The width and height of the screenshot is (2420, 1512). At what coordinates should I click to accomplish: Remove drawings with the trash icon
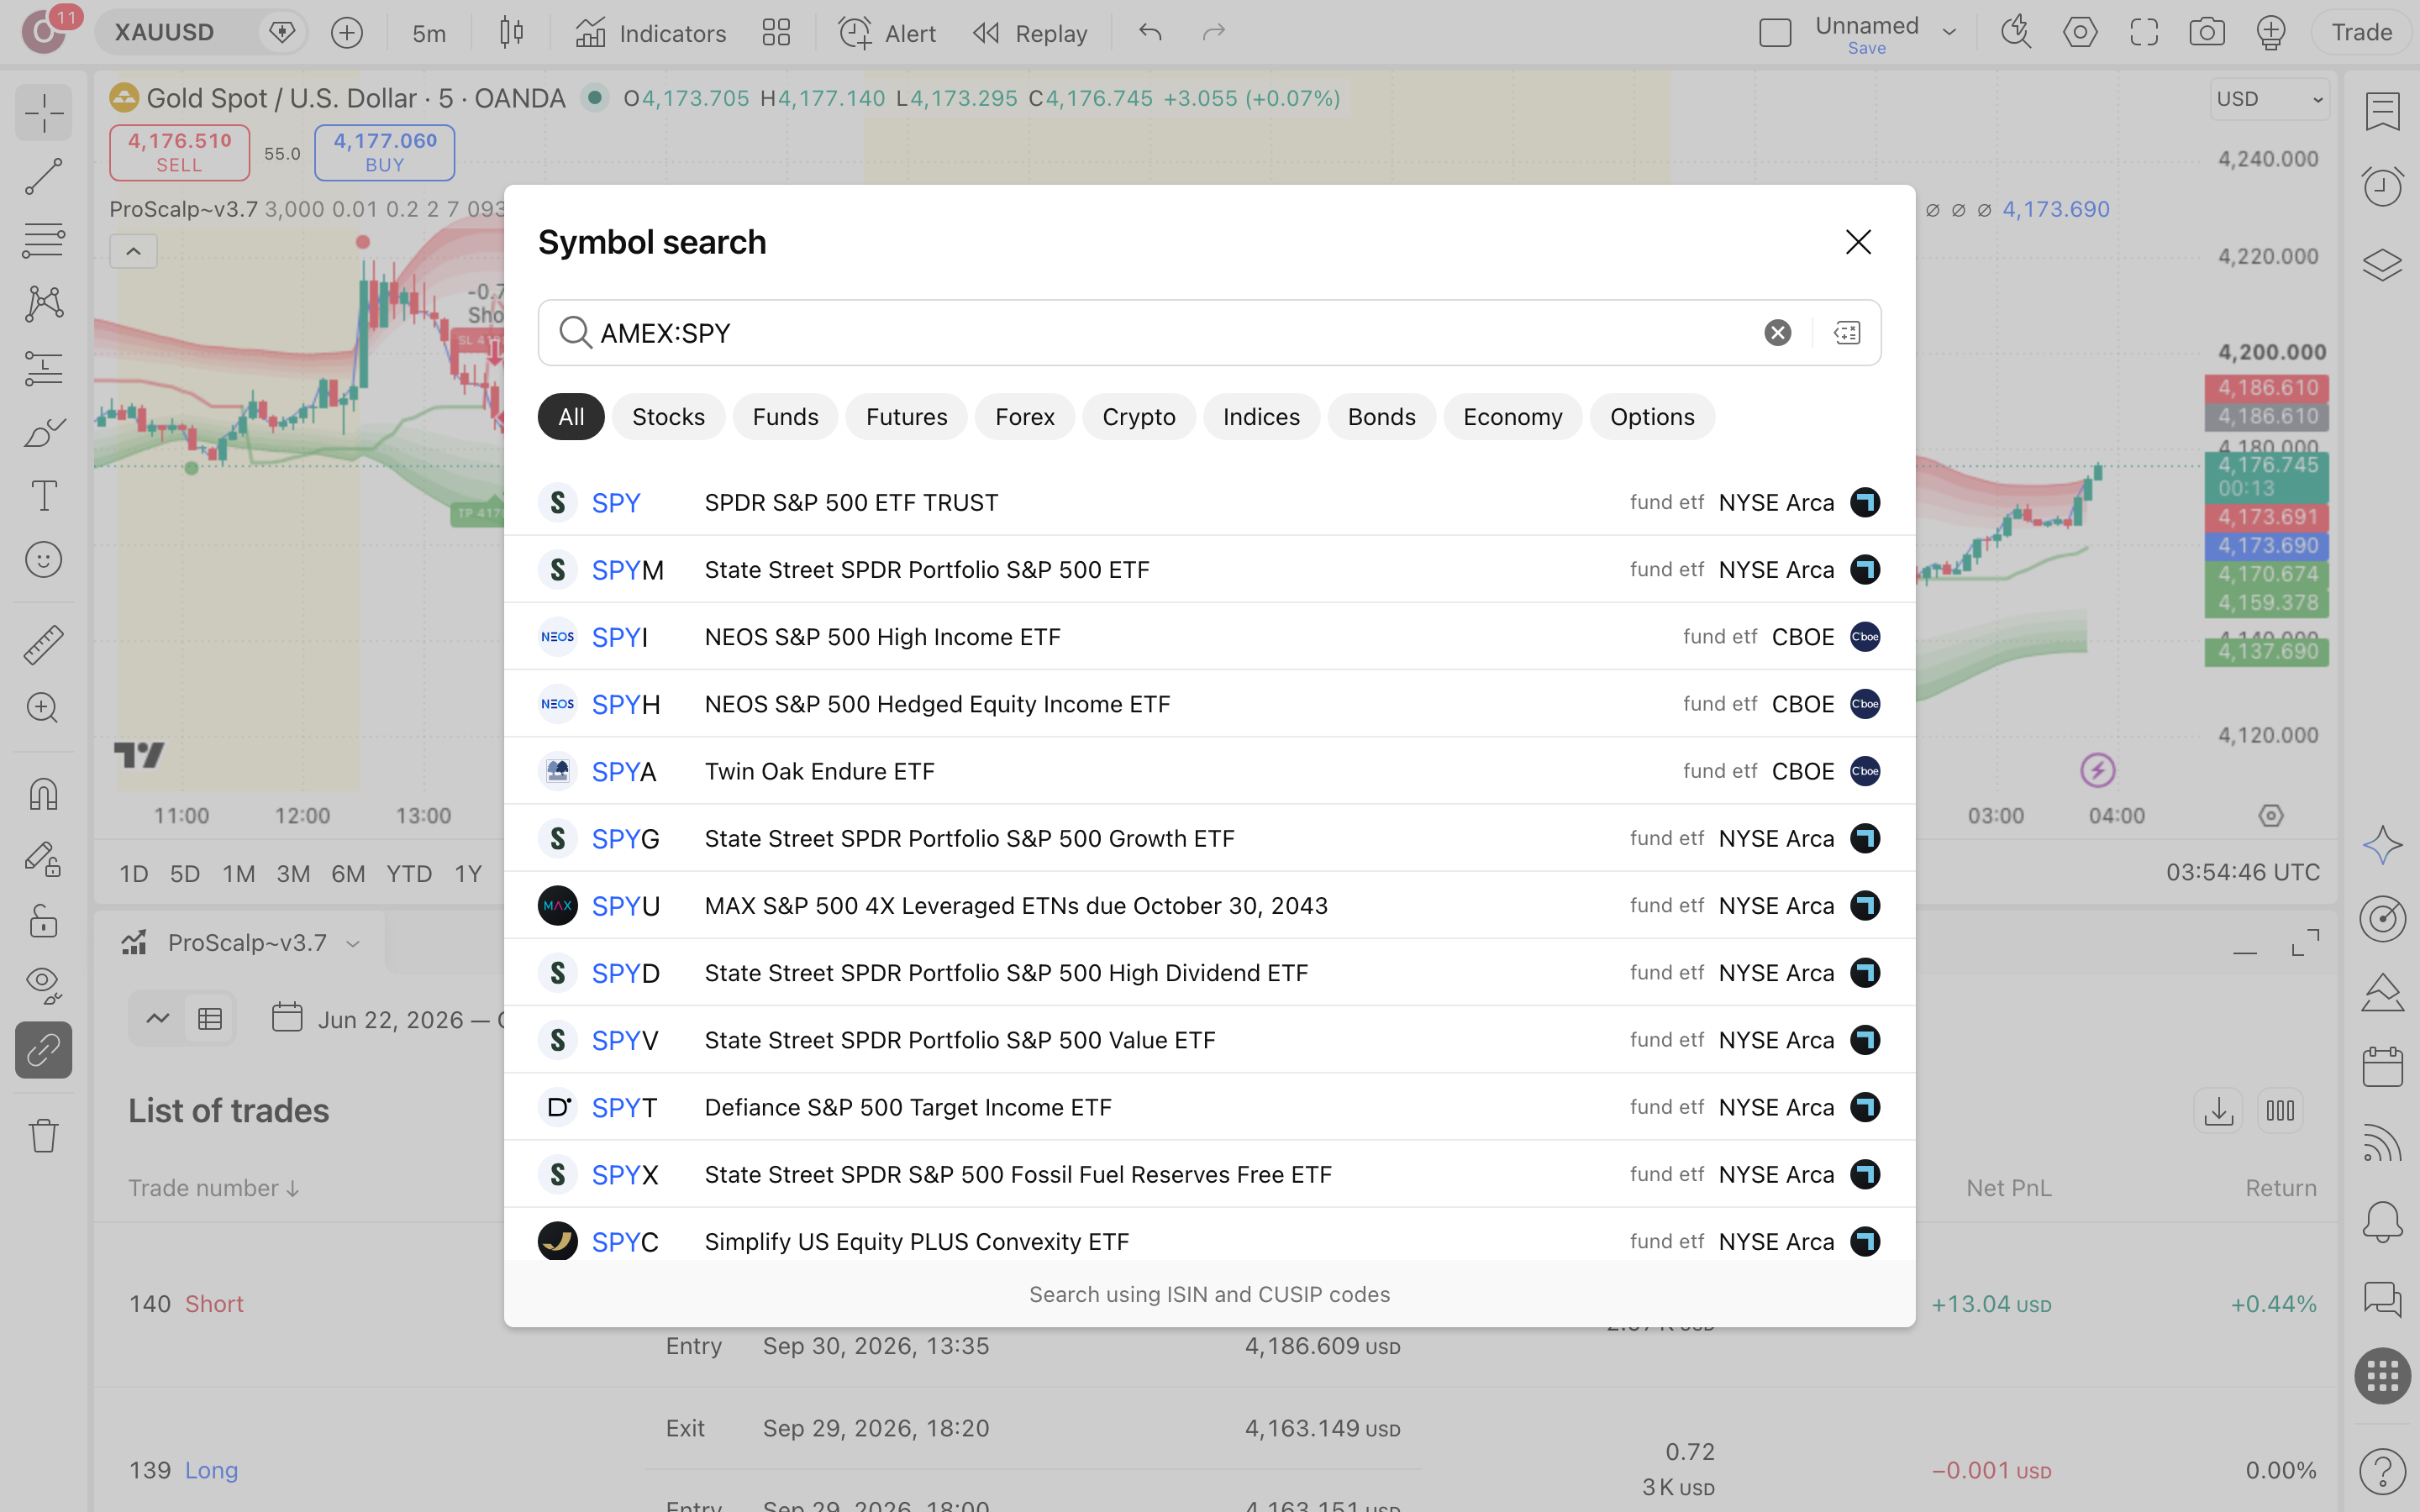[x=43, y=1135]
